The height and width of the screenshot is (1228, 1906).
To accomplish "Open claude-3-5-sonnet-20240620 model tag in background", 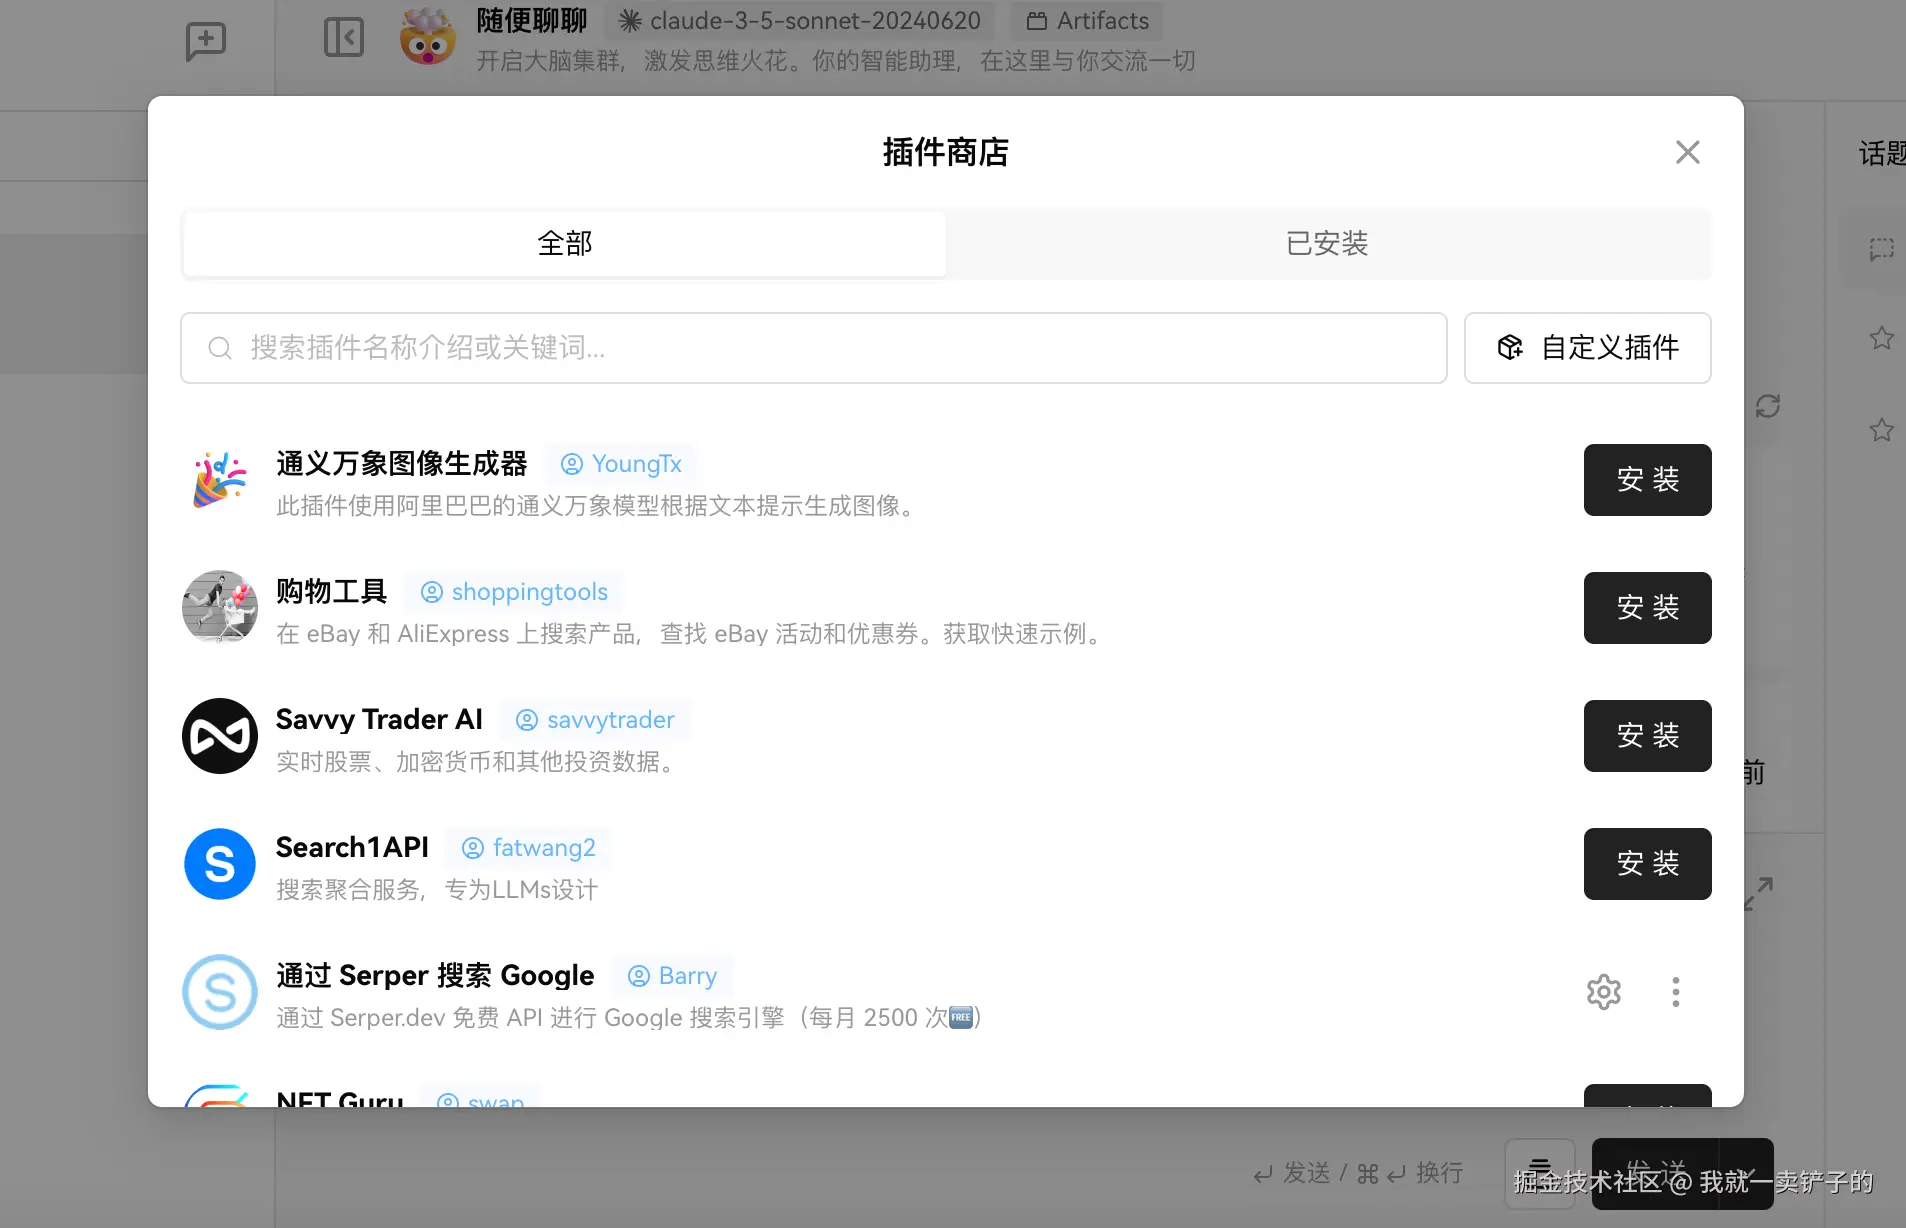I will point(800,20).
